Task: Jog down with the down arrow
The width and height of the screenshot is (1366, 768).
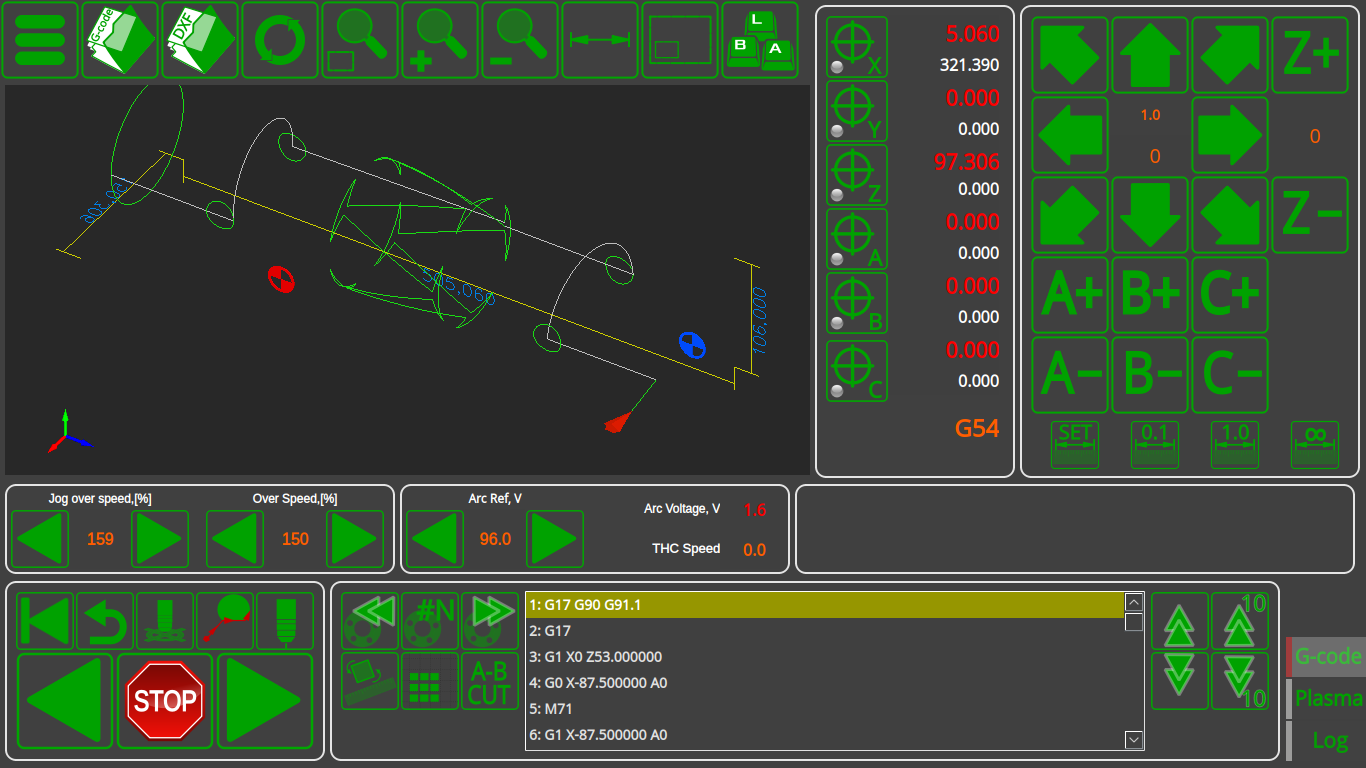Action: [x=1150, y=215]
